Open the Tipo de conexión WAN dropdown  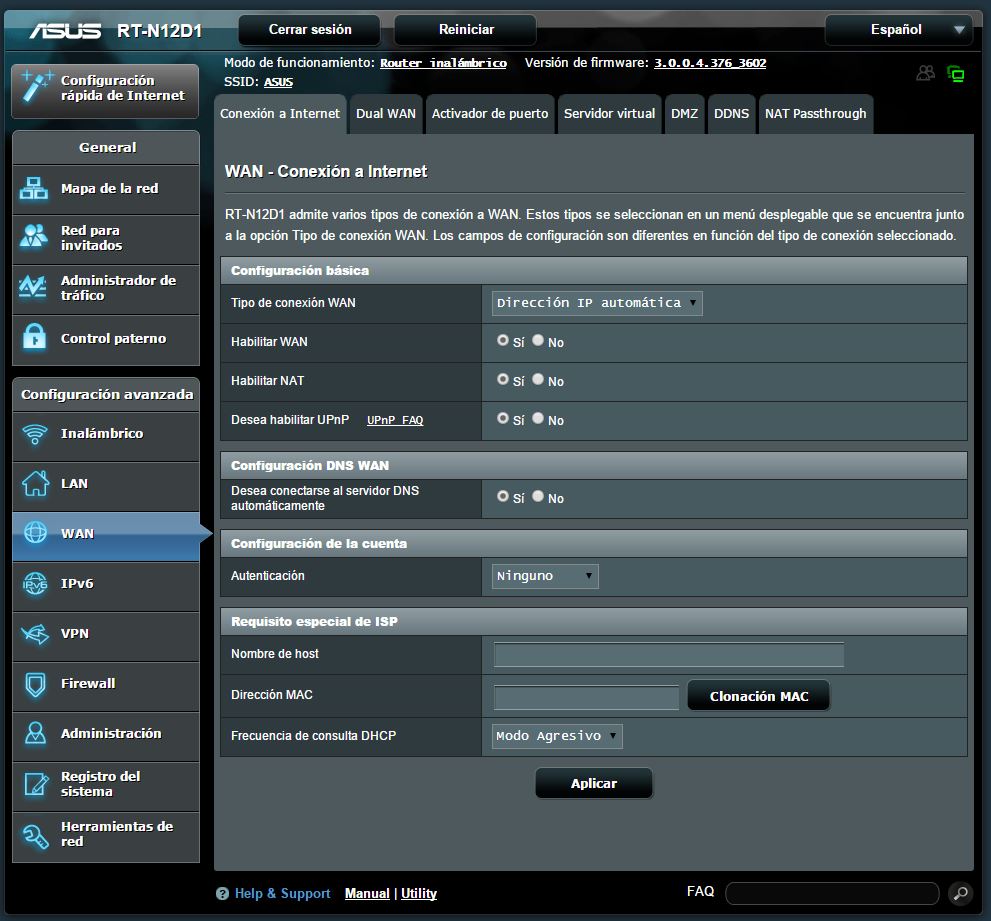click(x=597, y=303)
